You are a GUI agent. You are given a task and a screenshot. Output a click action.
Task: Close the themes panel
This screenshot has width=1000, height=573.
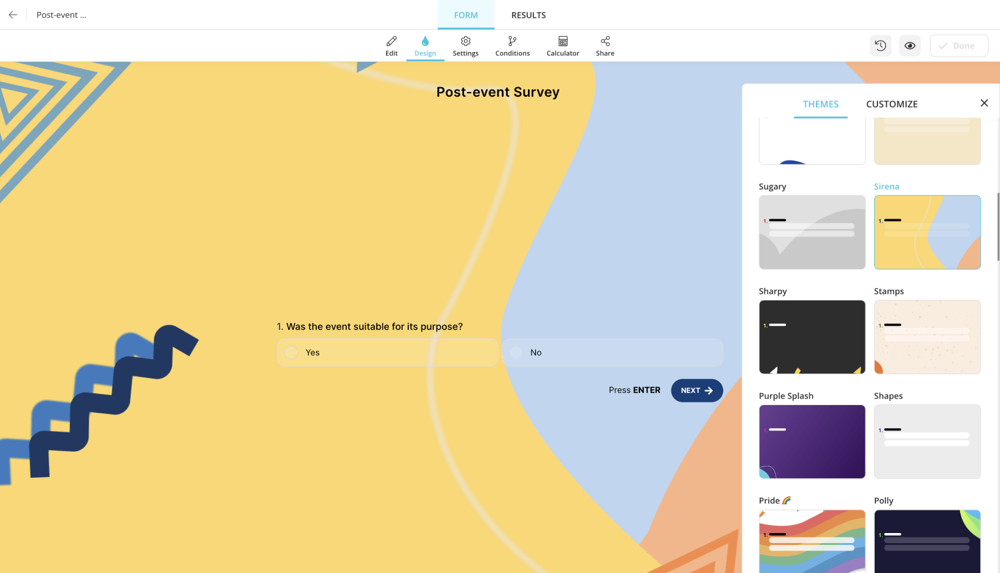[984, 103]
